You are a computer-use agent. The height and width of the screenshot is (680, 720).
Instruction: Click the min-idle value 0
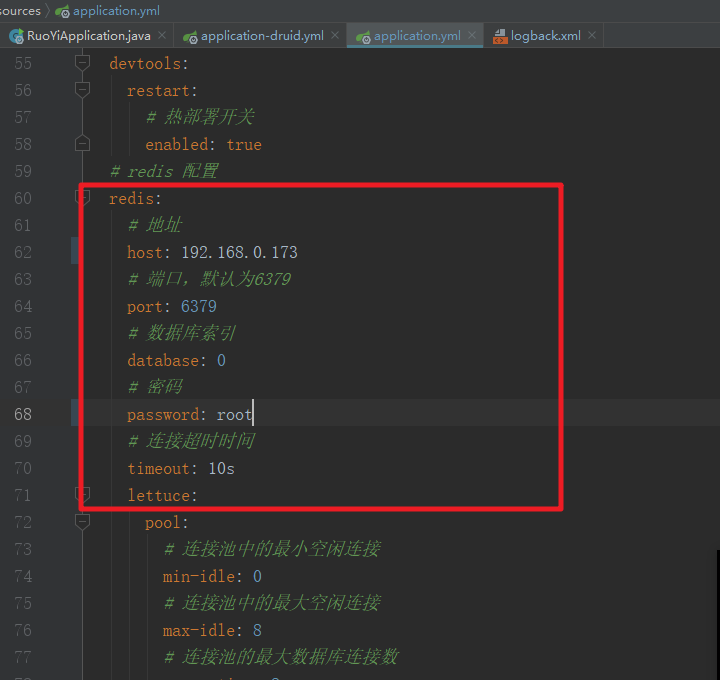coord(257,577)
